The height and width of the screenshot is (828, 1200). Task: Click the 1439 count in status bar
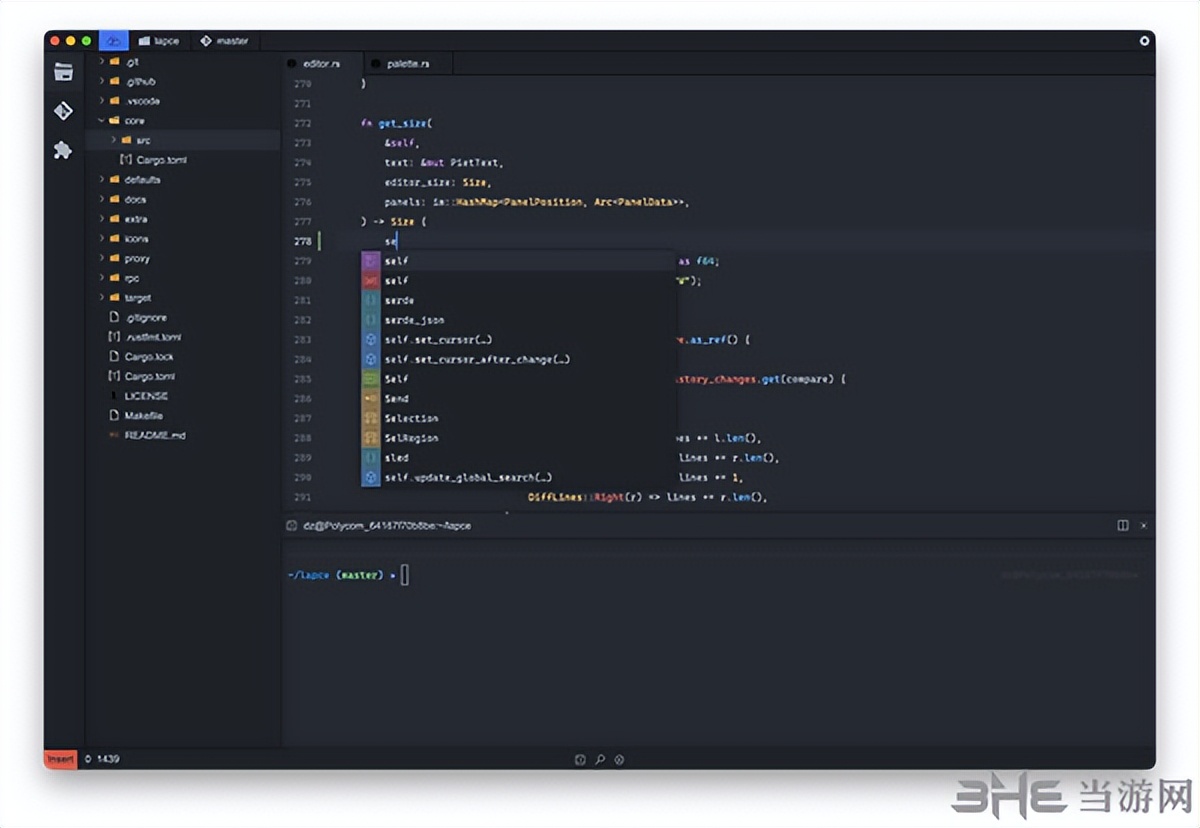pos(108,759)
